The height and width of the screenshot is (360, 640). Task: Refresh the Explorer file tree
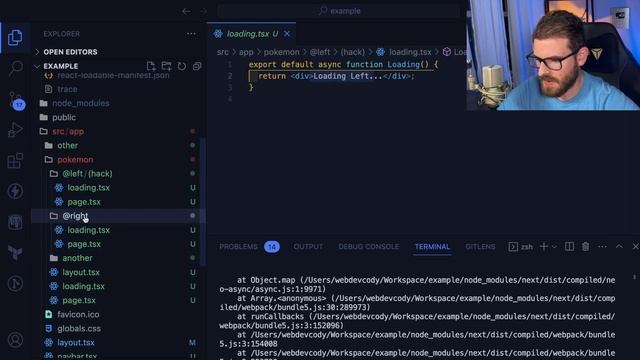pyautogui.click(x=182, y=66)
